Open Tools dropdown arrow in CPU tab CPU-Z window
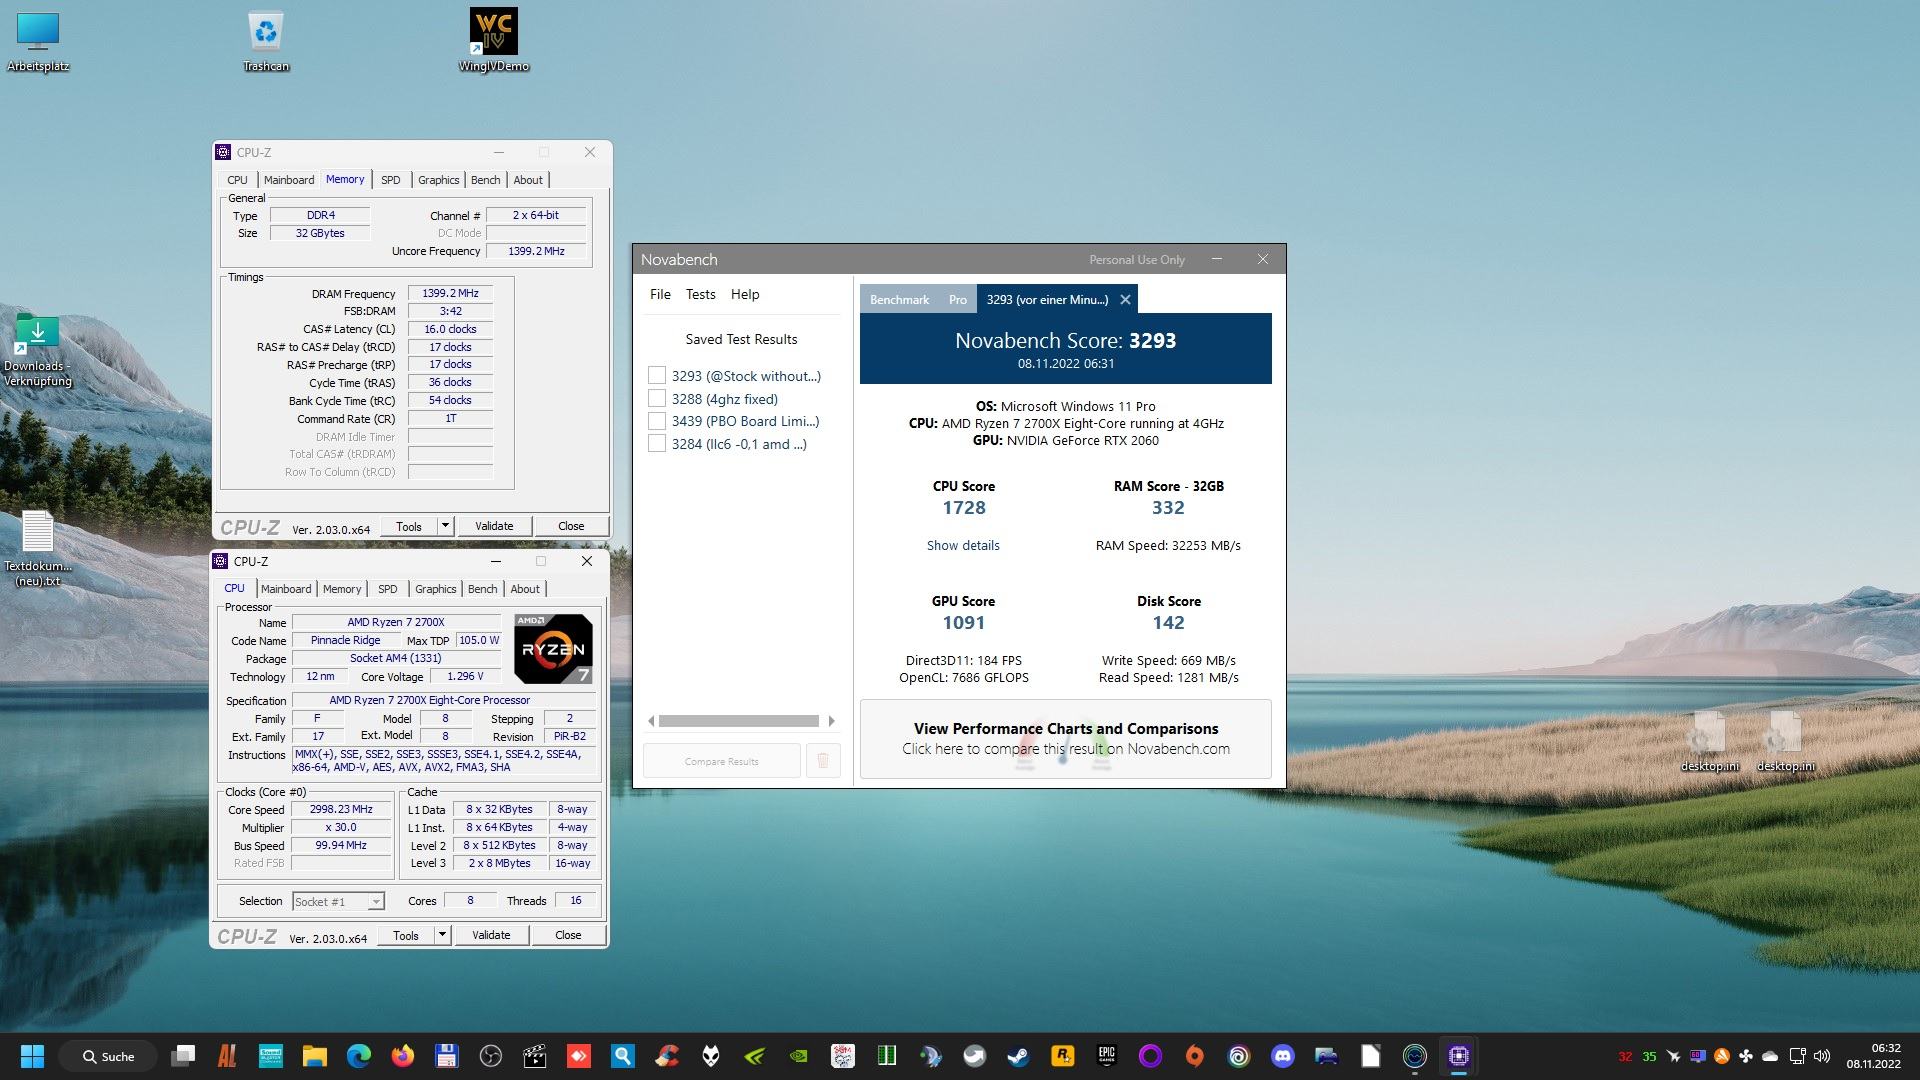1920x1080 pixels. click(442, 935)
